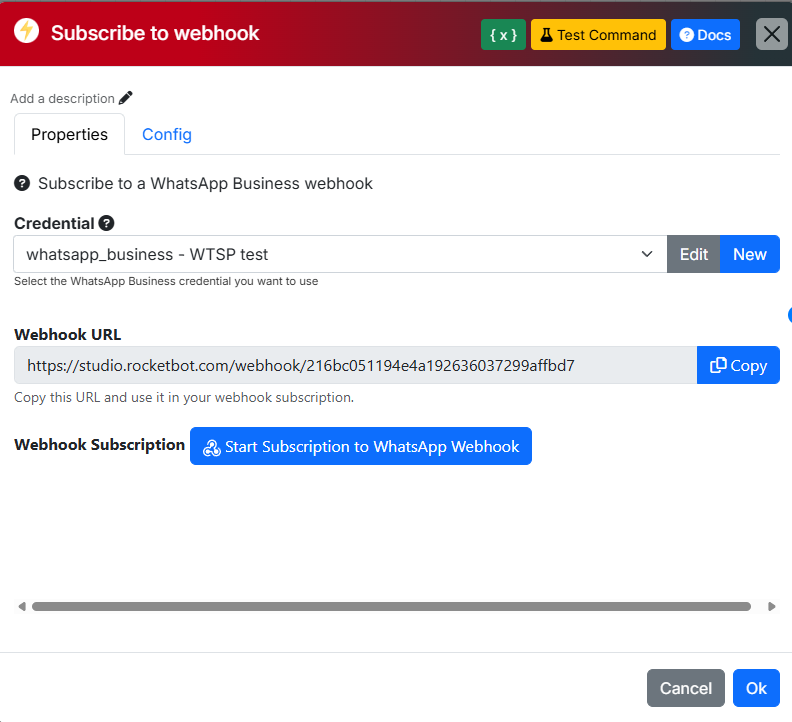Image resolution: width=792 pixels, height=722 pixels.
Task: Cancel the dialog
Action: click(685, 688)
